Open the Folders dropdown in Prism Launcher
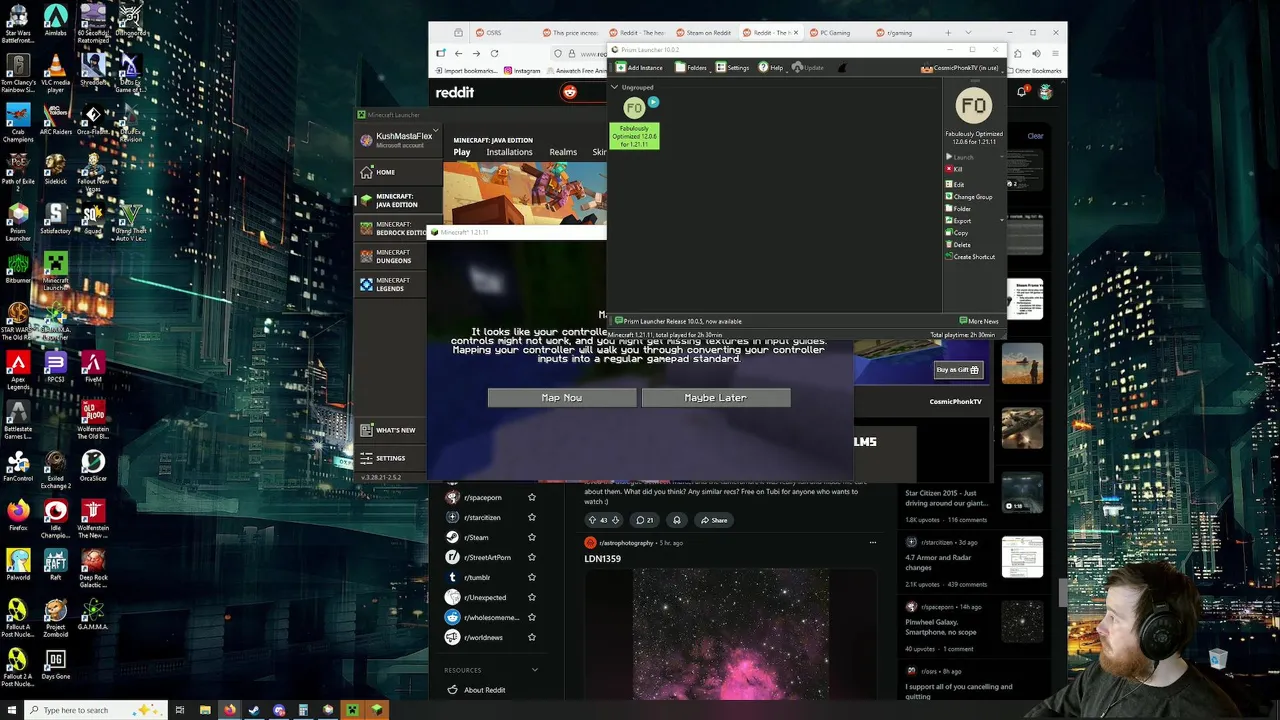Viewport: 1280px width, 720px height. [692, 67]
